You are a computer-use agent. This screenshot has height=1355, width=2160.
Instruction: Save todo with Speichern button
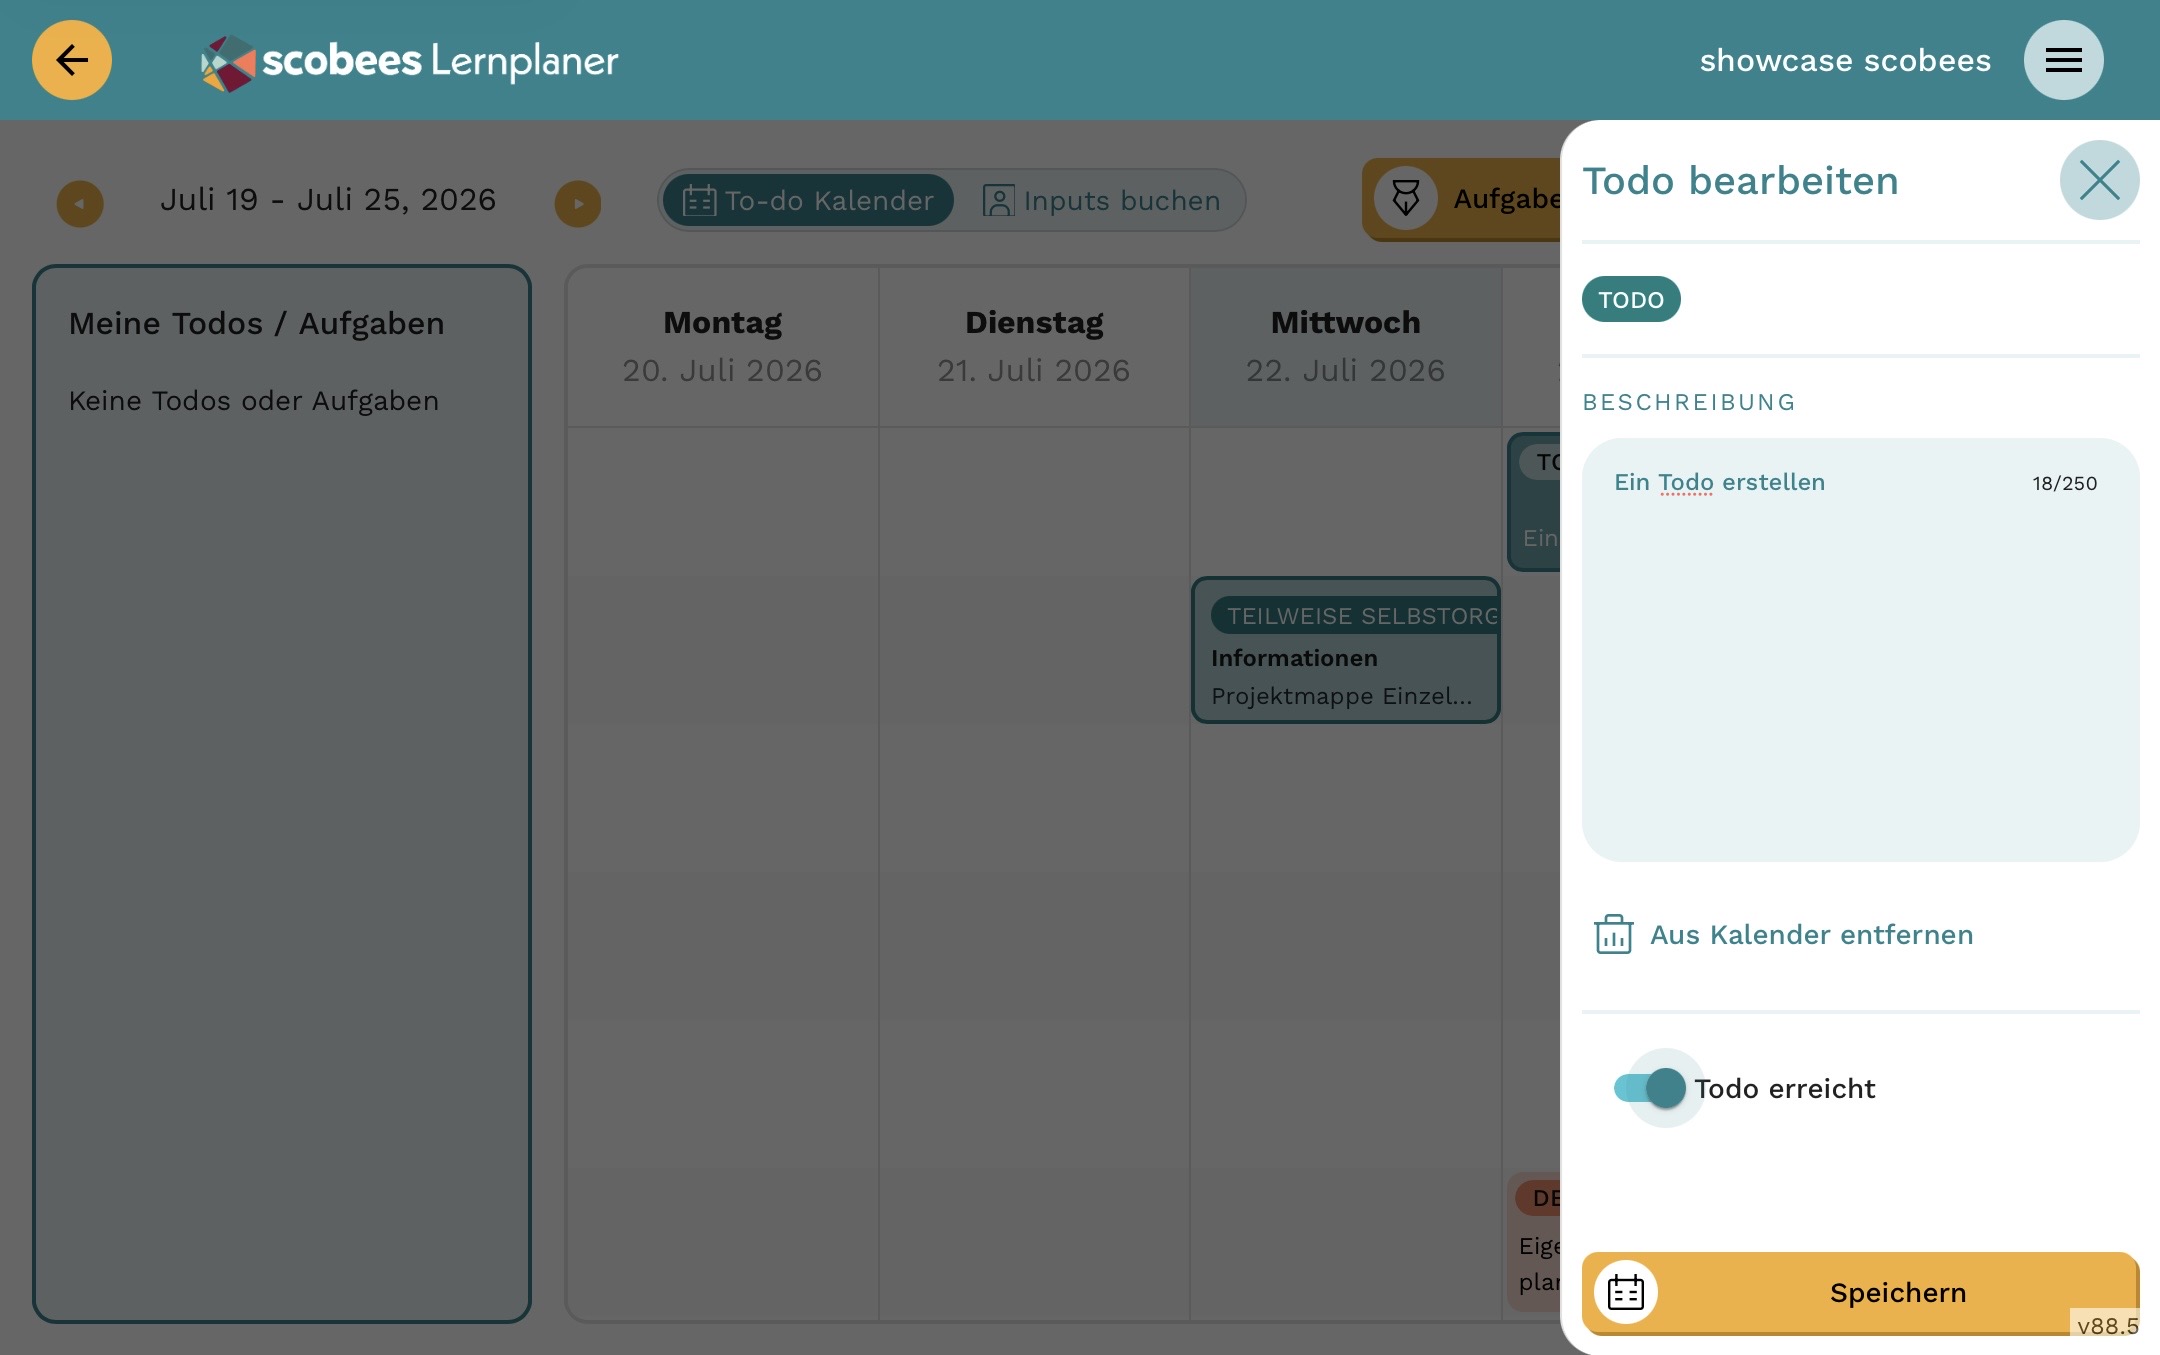(x=1860, y=1292)
